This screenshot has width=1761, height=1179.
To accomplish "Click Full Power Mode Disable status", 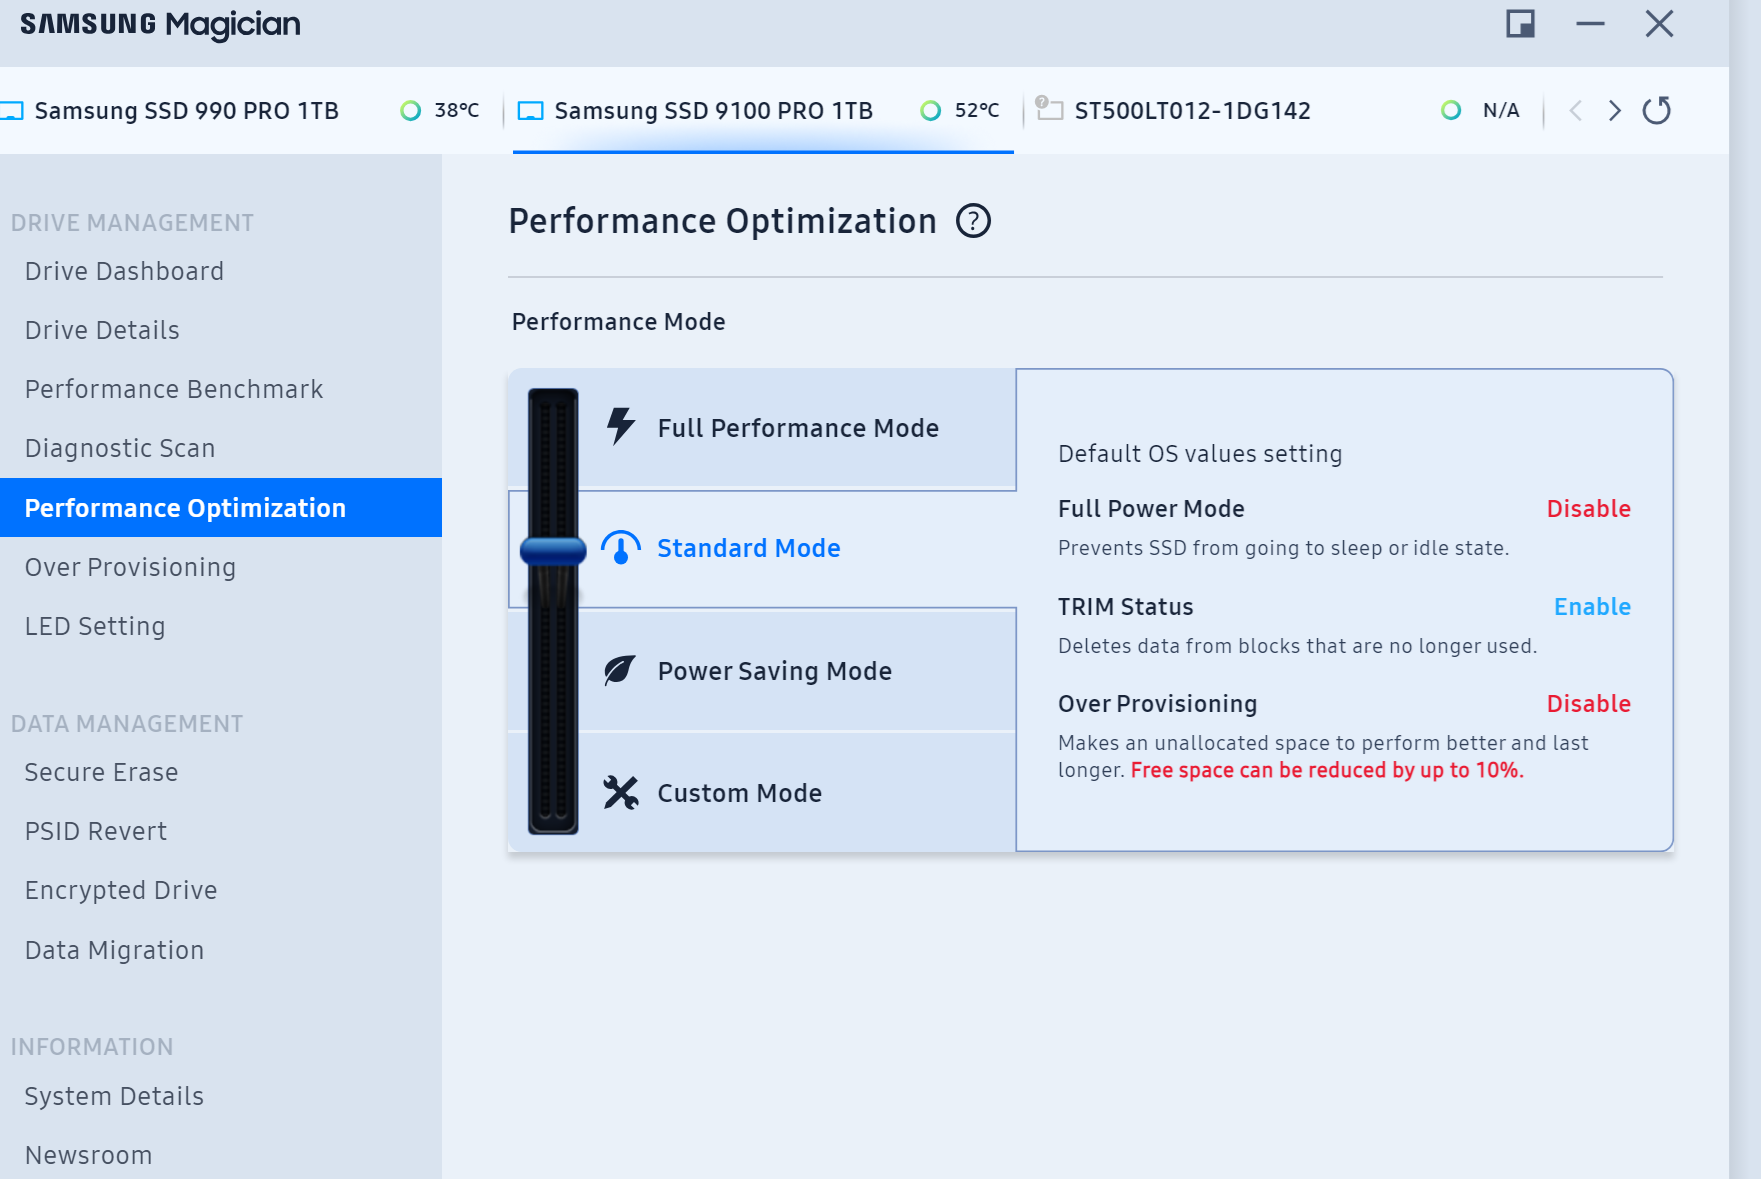I will point(1588,509).
